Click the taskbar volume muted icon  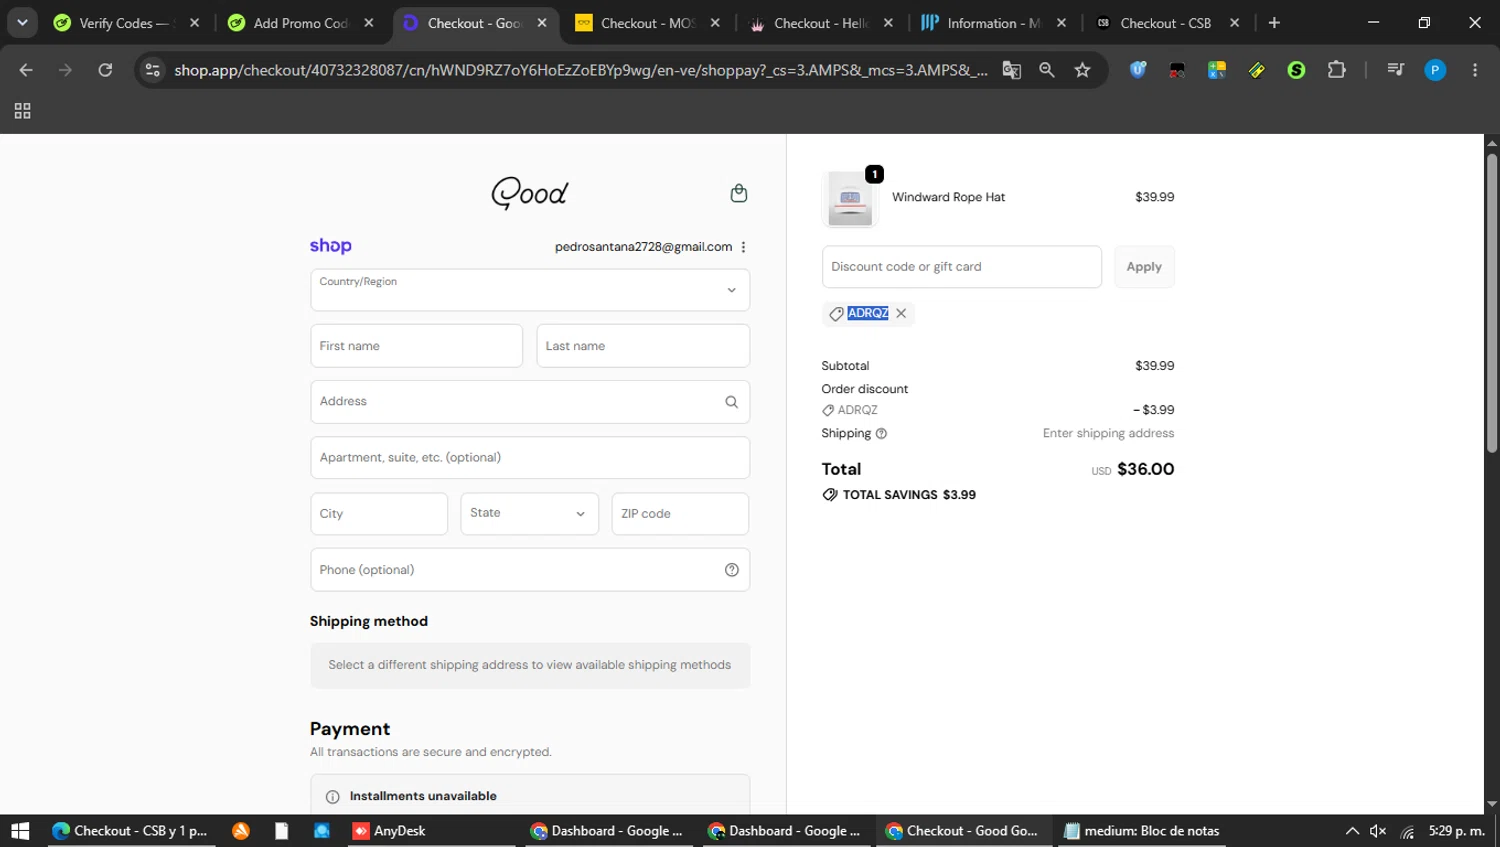[1378, 831]
